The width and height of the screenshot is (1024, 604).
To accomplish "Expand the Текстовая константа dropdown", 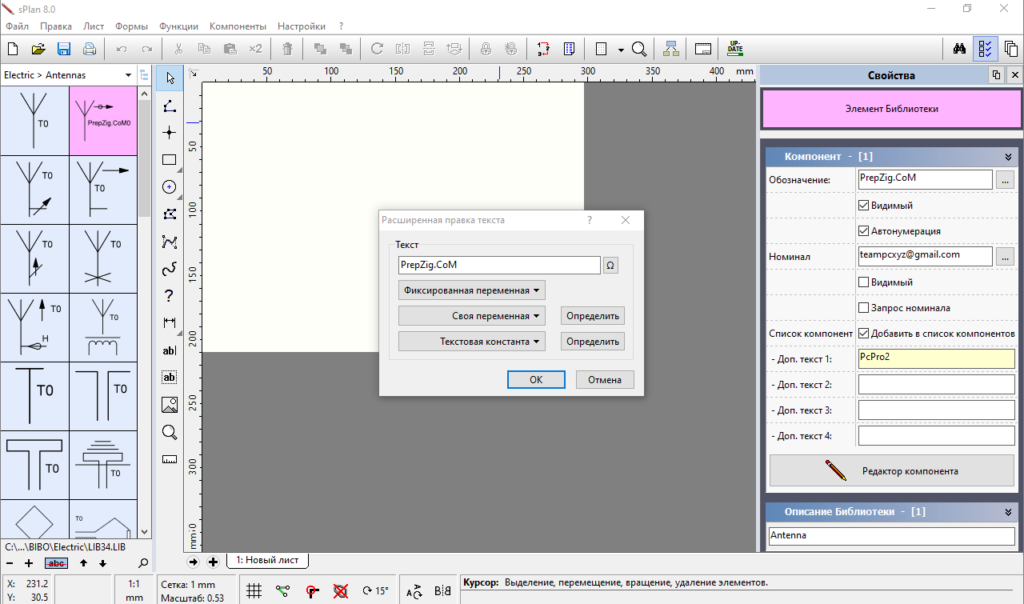I will (x=472, y=341).
